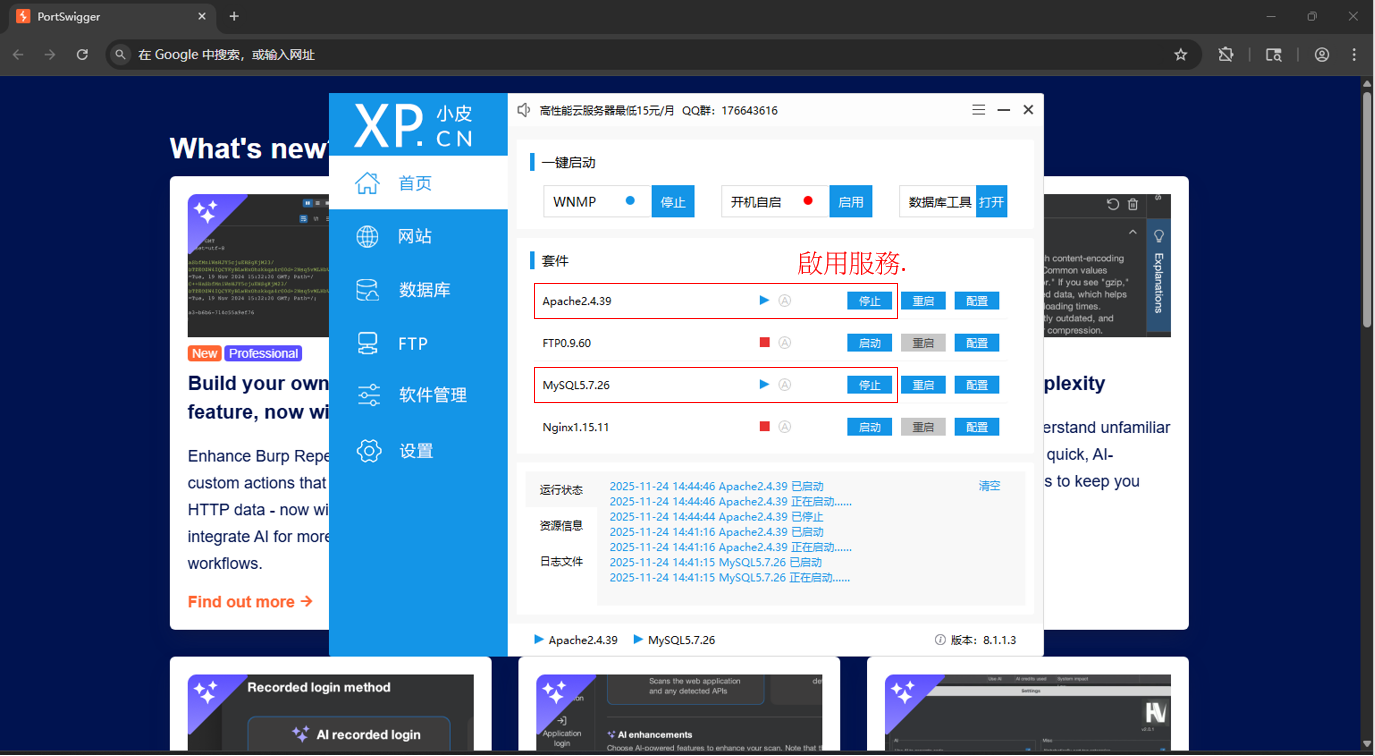Click the circled A icon beside Nginx1.15.11
1375x756 pixels.
[x=785, y=426]
